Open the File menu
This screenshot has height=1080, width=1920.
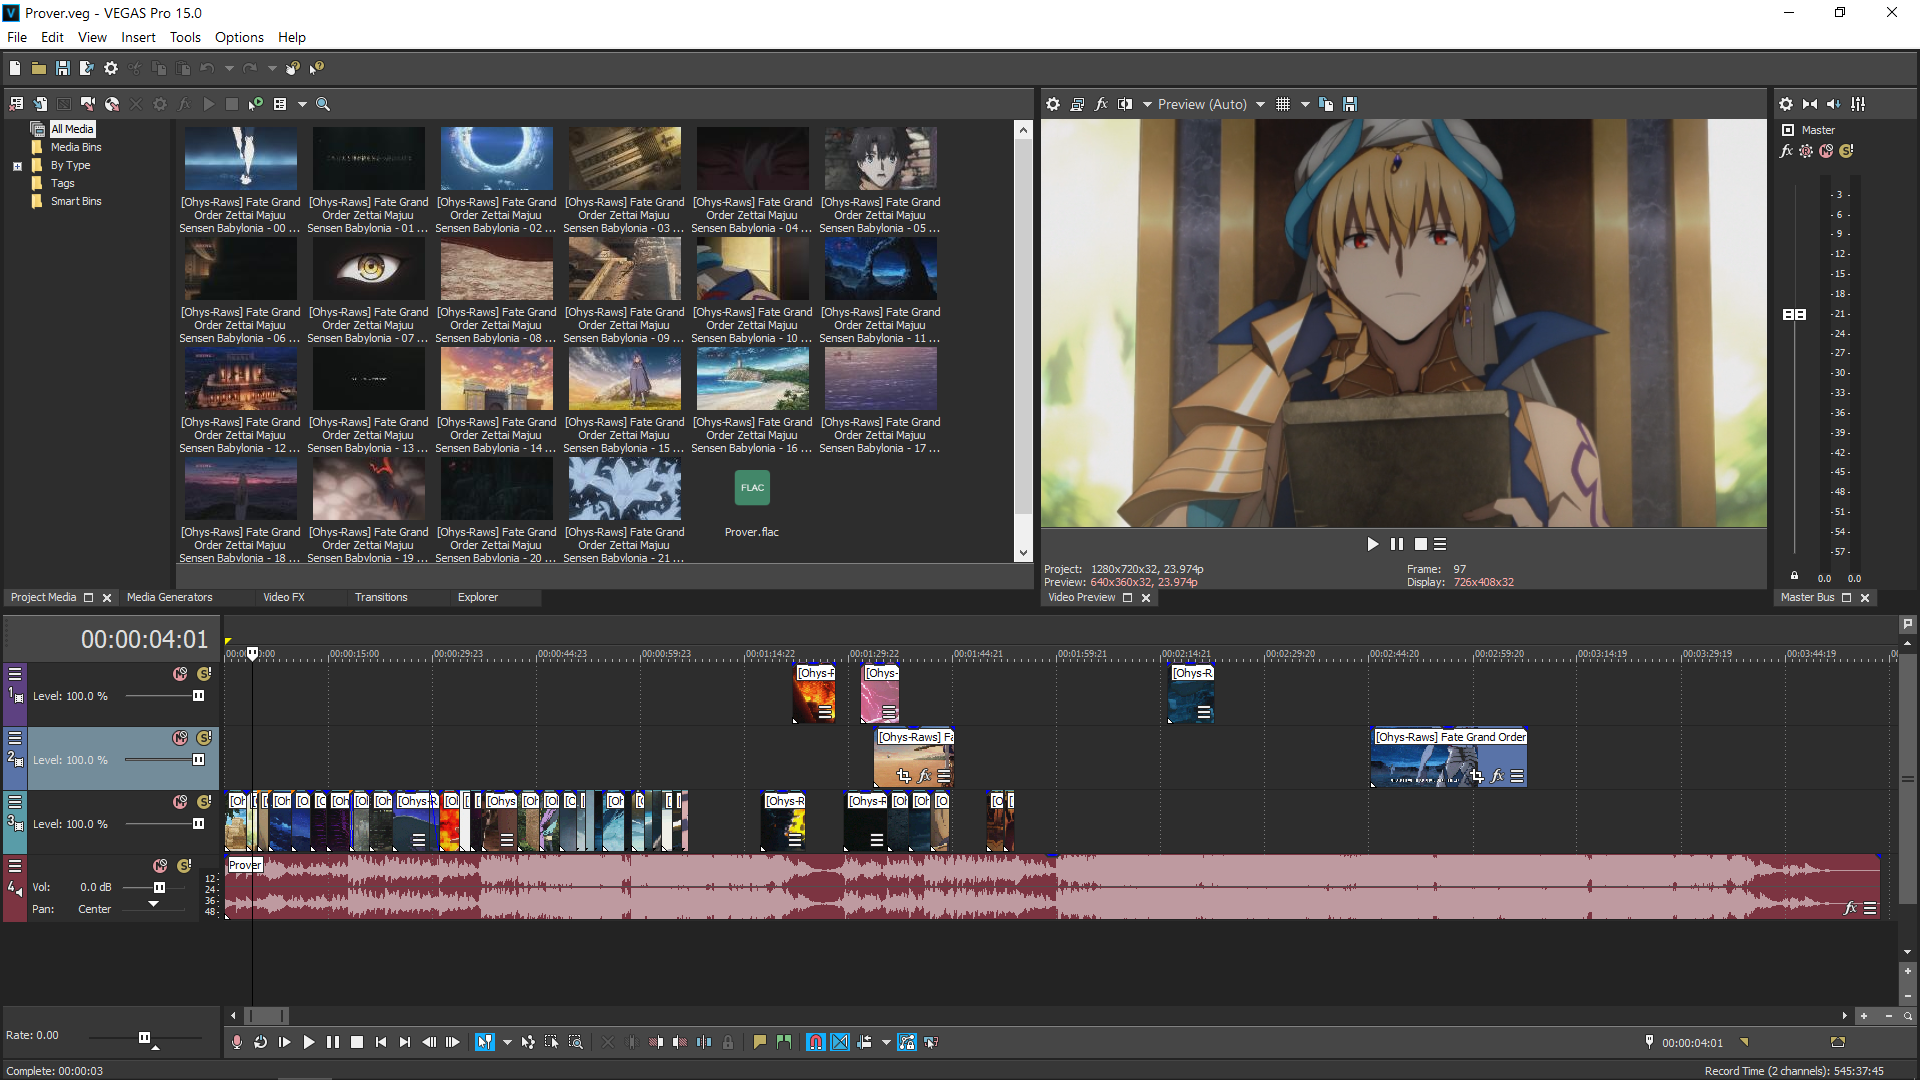(17, 37)
